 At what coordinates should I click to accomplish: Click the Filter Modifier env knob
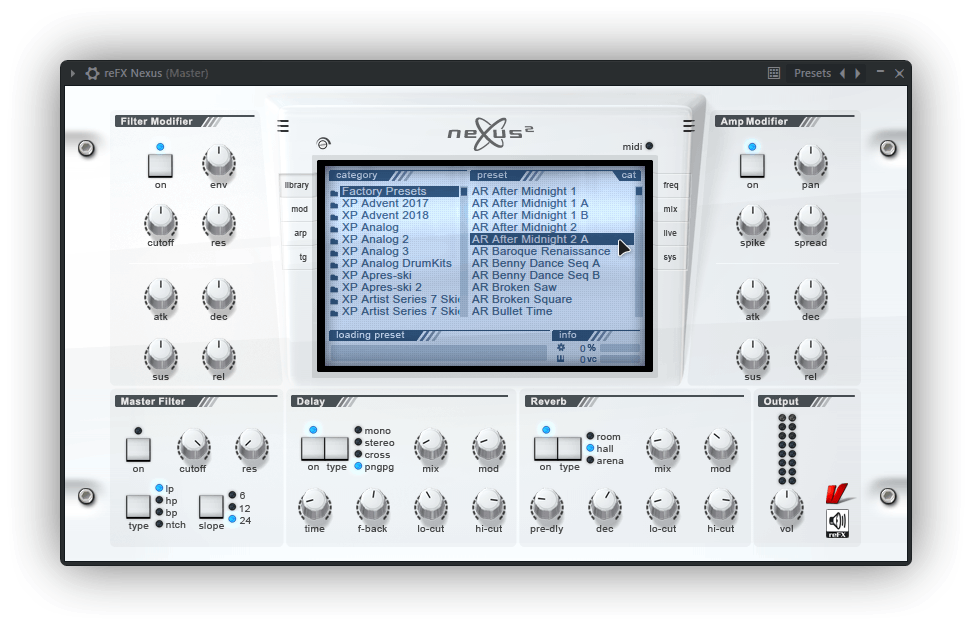[x=219, y=162]
